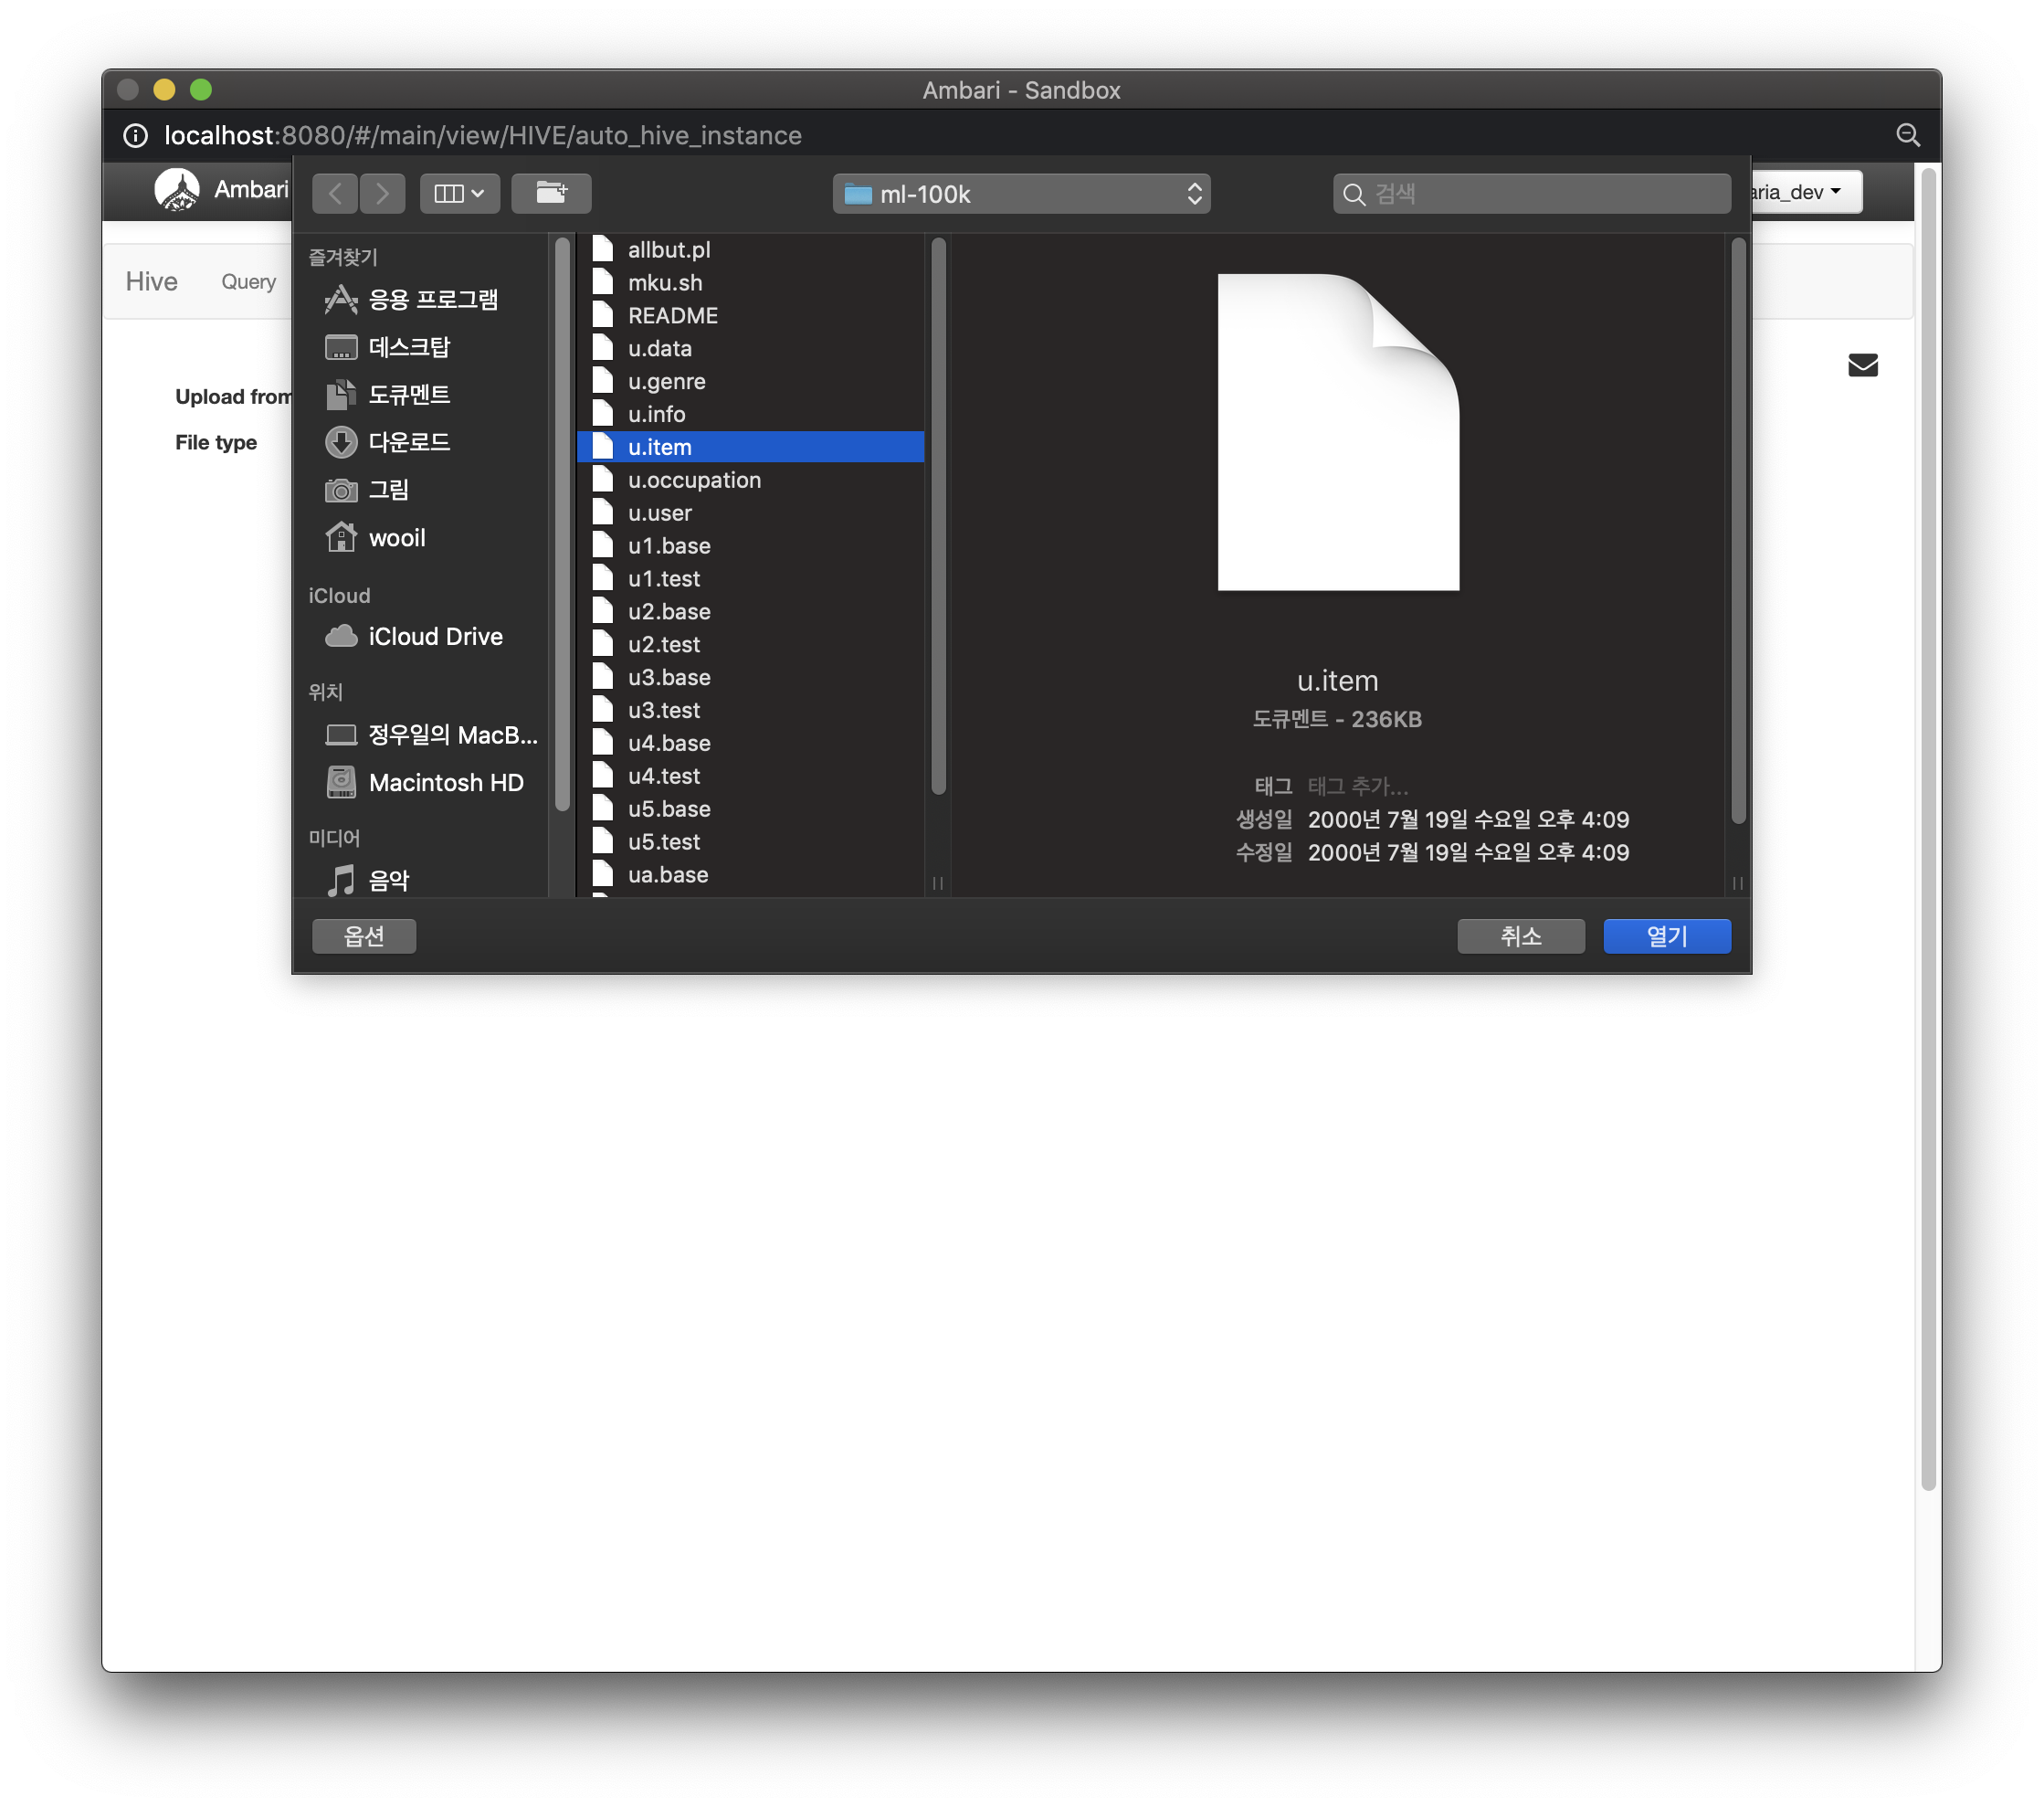
Task: Click 취소 to cancel dialog
Action: 1520,936
